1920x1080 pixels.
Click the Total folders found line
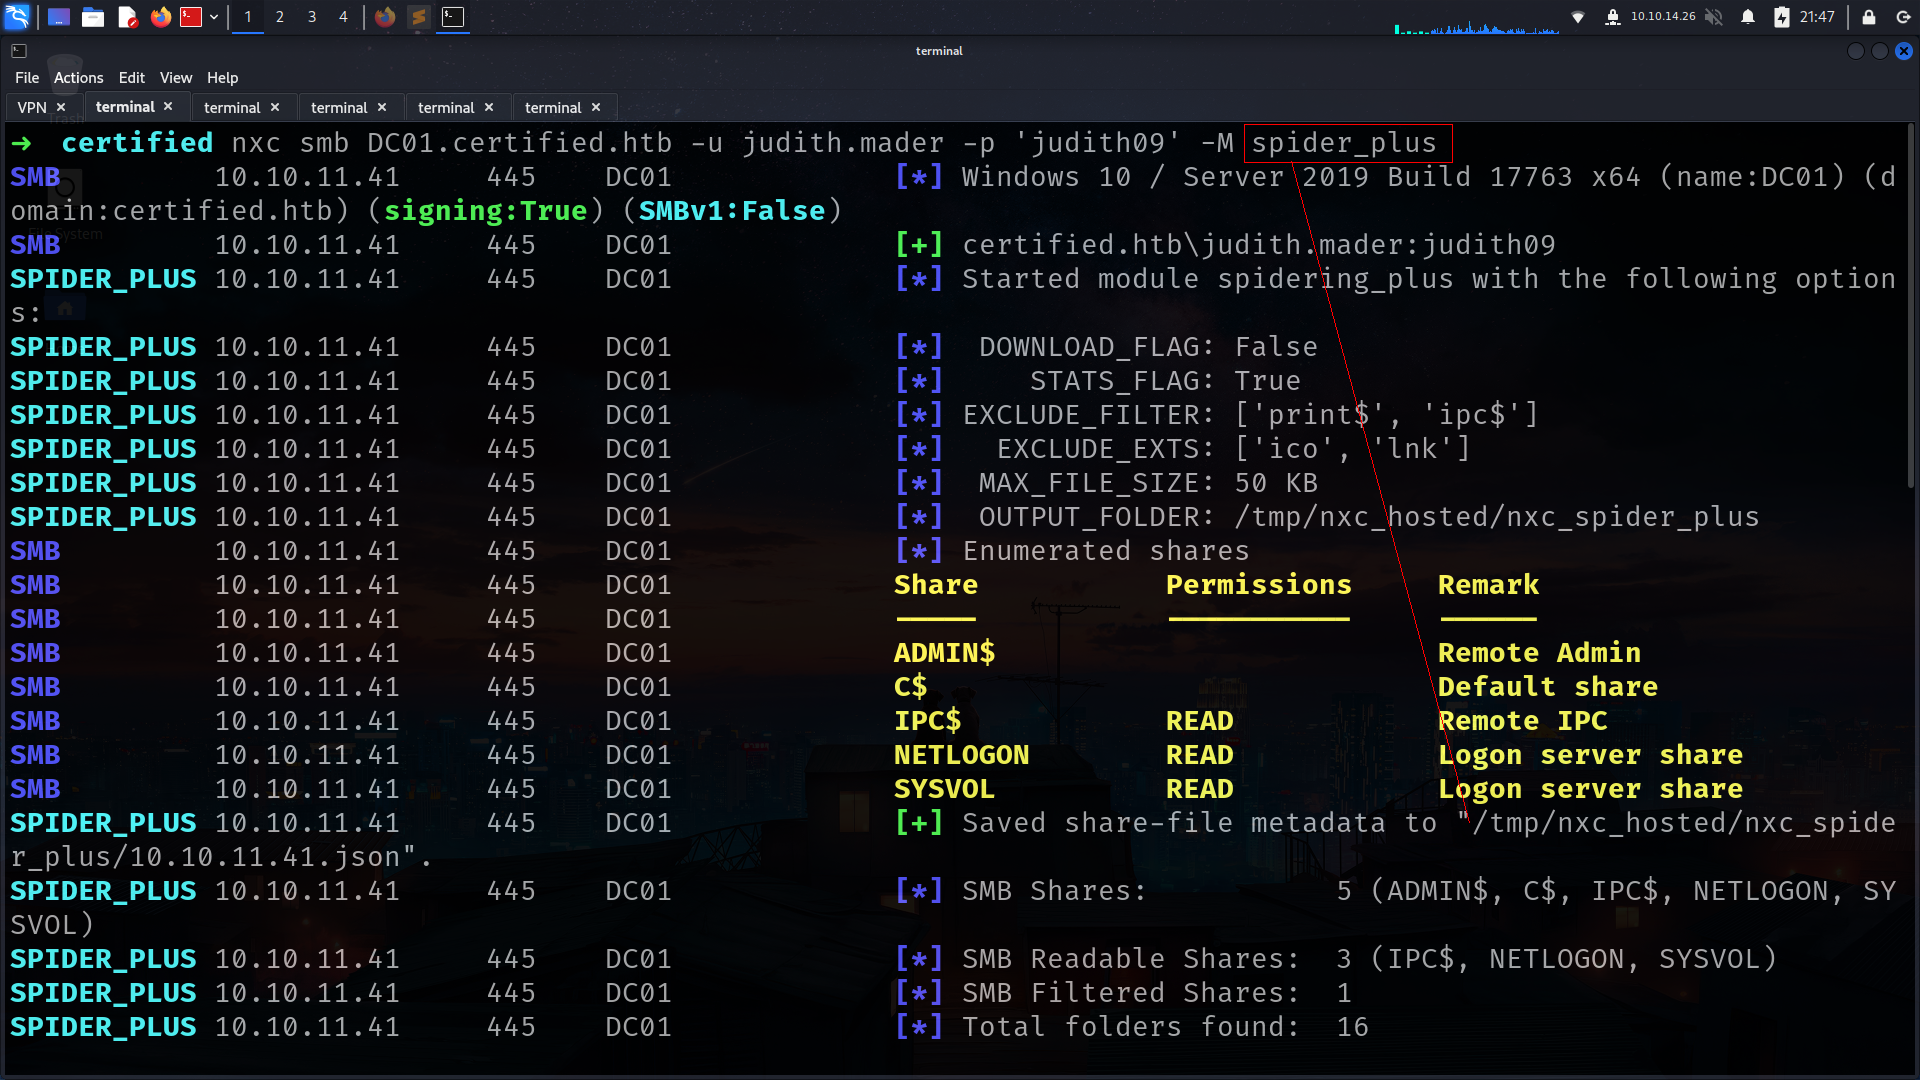tap(1165, 1027)
